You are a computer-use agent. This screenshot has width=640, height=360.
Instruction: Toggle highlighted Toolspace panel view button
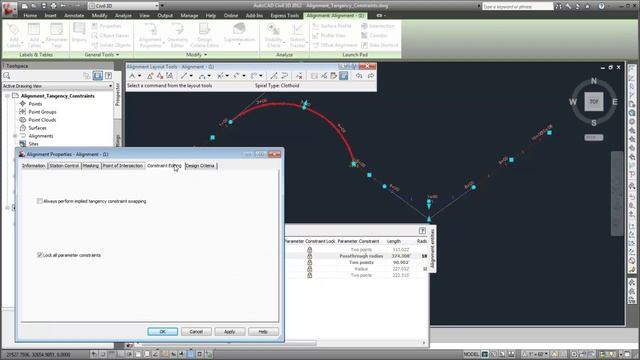(98, 76)
